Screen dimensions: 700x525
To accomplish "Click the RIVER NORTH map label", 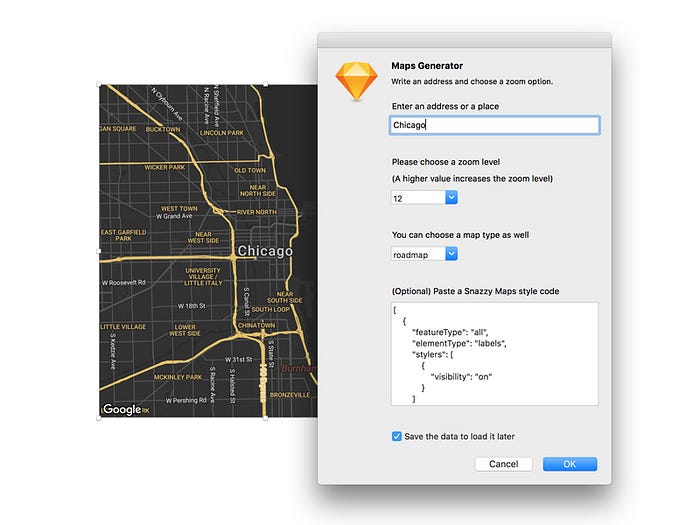I will click(257, 212).
